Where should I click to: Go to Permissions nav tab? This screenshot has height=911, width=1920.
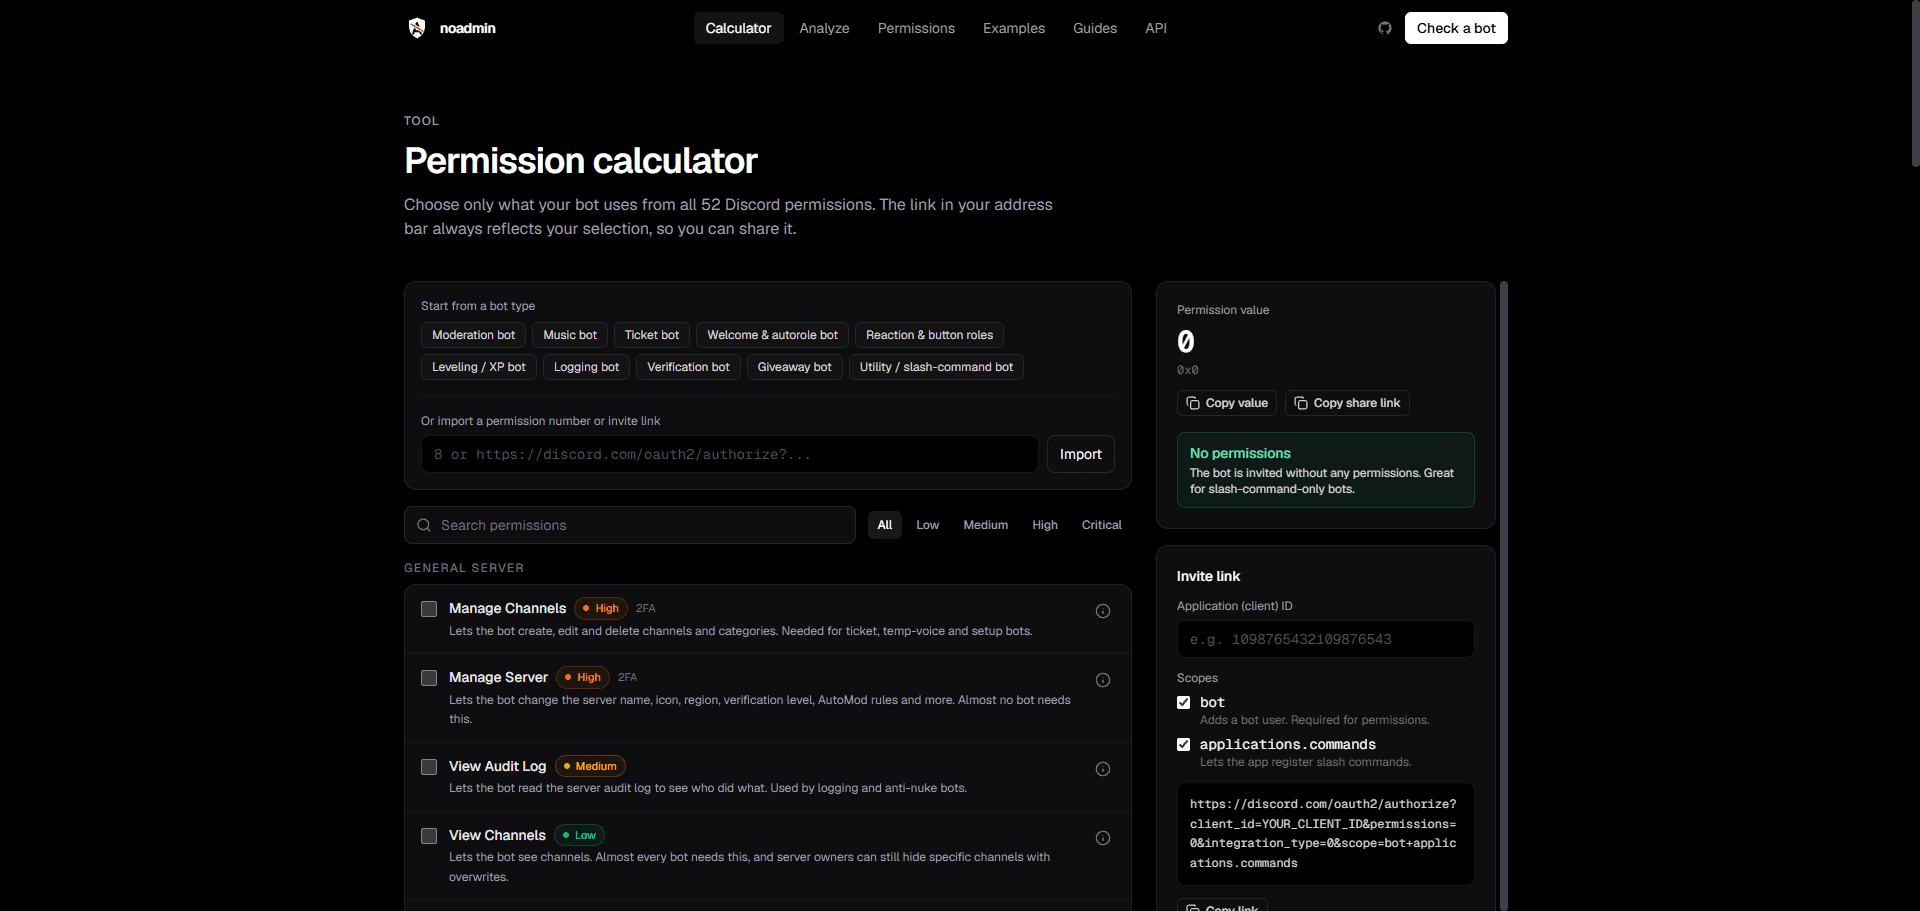pos(916,28)
